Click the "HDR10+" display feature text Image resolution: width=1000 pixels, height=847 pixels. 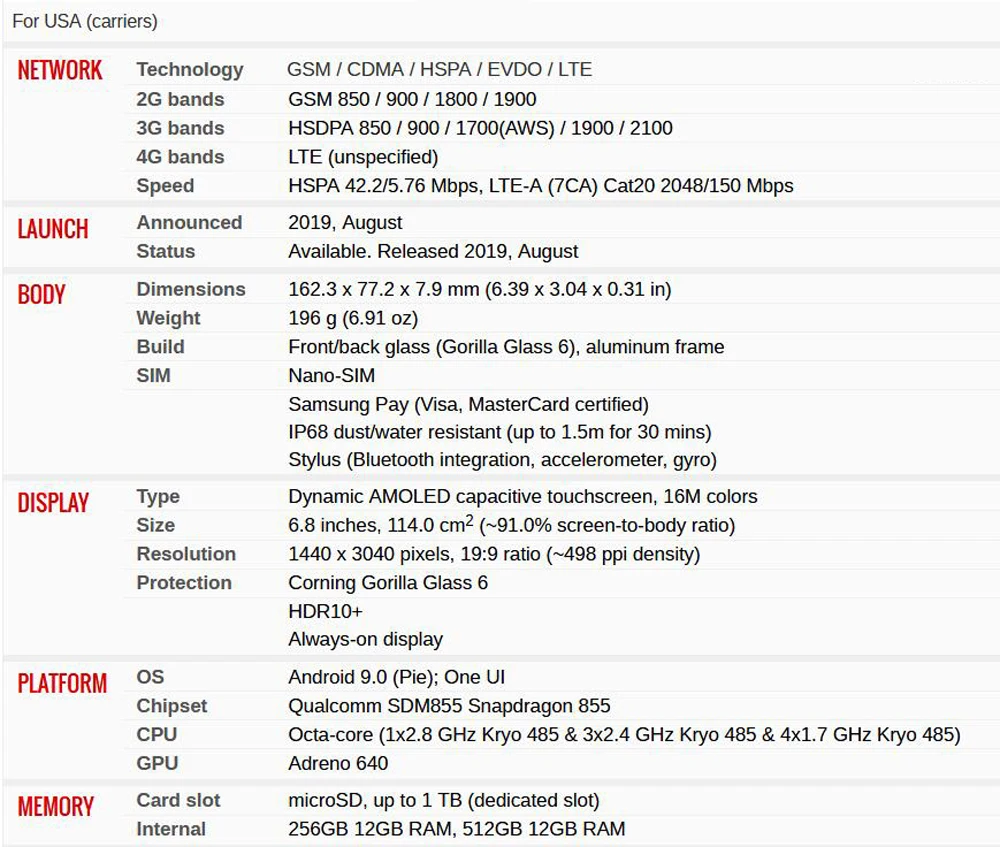(325, 612)
